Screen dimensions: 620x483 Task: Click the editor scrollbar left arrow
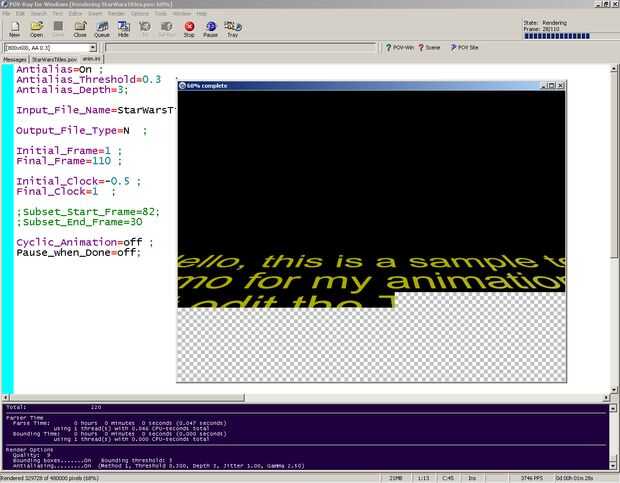click(5, 397)
